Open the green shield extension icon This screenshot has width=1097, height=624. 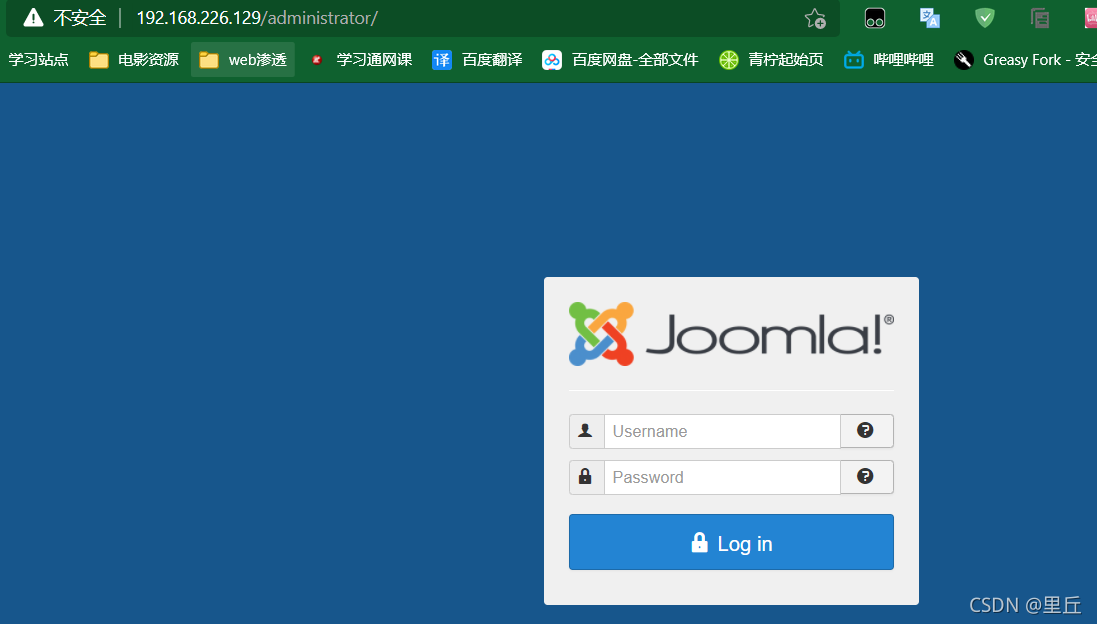click(984, 18)
